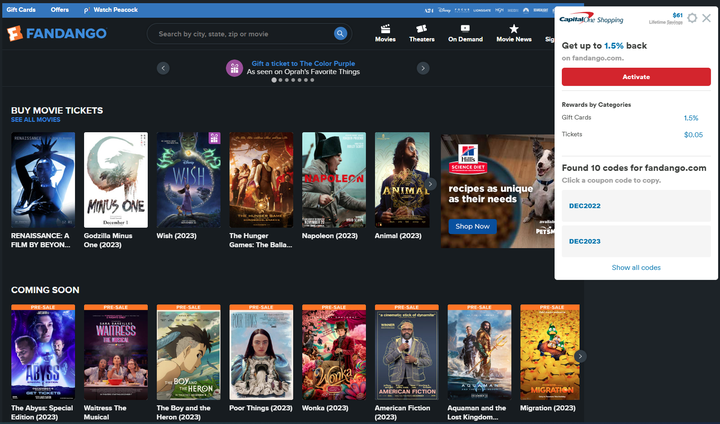Click the Hill's Science Diet ad logo
This screenshot has width=720, height=424.
point(468,158)
